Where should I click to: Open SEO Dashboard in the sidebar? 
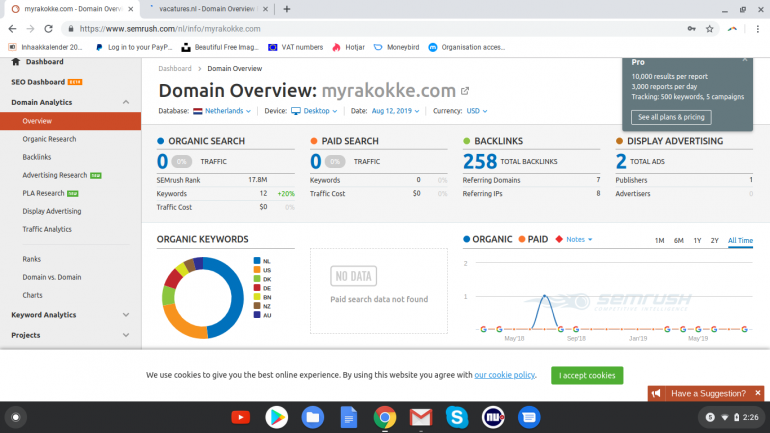[38, 82]
